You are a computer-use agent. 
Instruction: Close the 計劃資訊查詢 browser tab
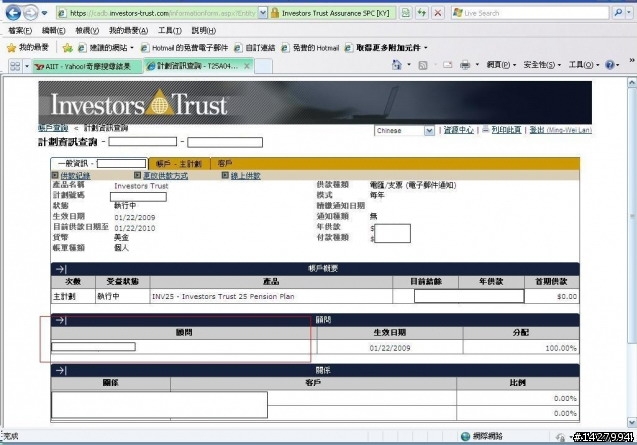(x=247, y=66)
